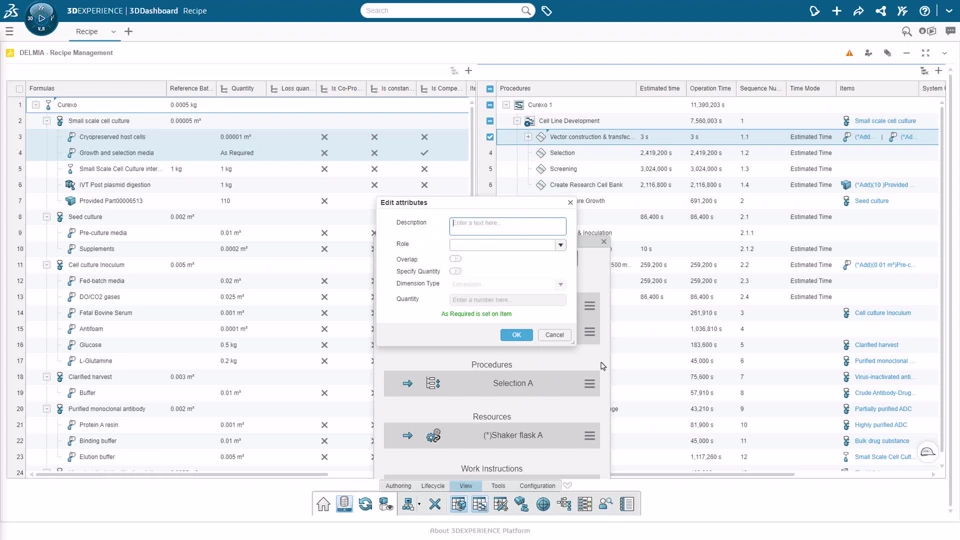The width and height of the screenshot is (960, 540).
Task: Collapse the Cell Line Development node
Action: tap(517, 121)
